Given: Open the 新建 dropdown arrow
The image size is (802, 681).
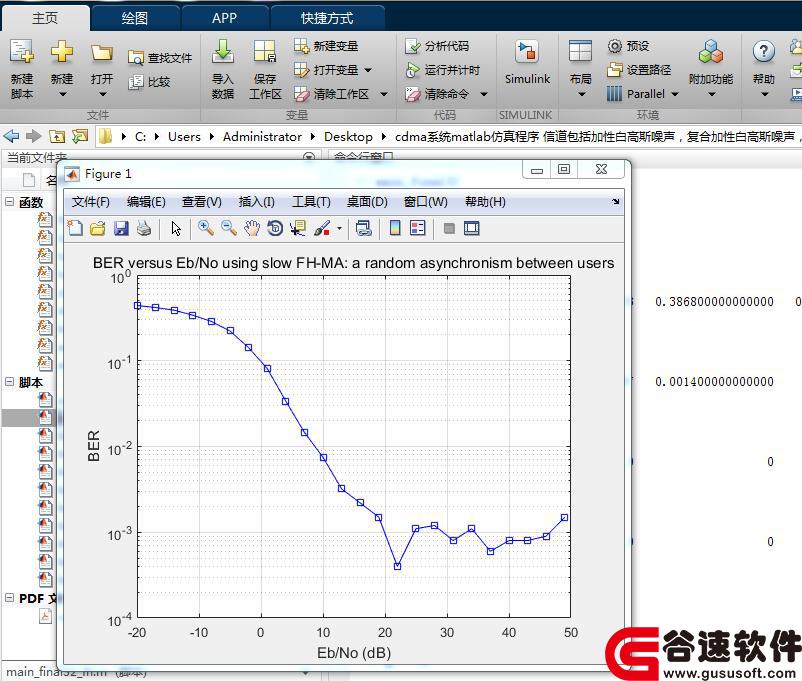Looking at the screenshot, I should [62, 94].
